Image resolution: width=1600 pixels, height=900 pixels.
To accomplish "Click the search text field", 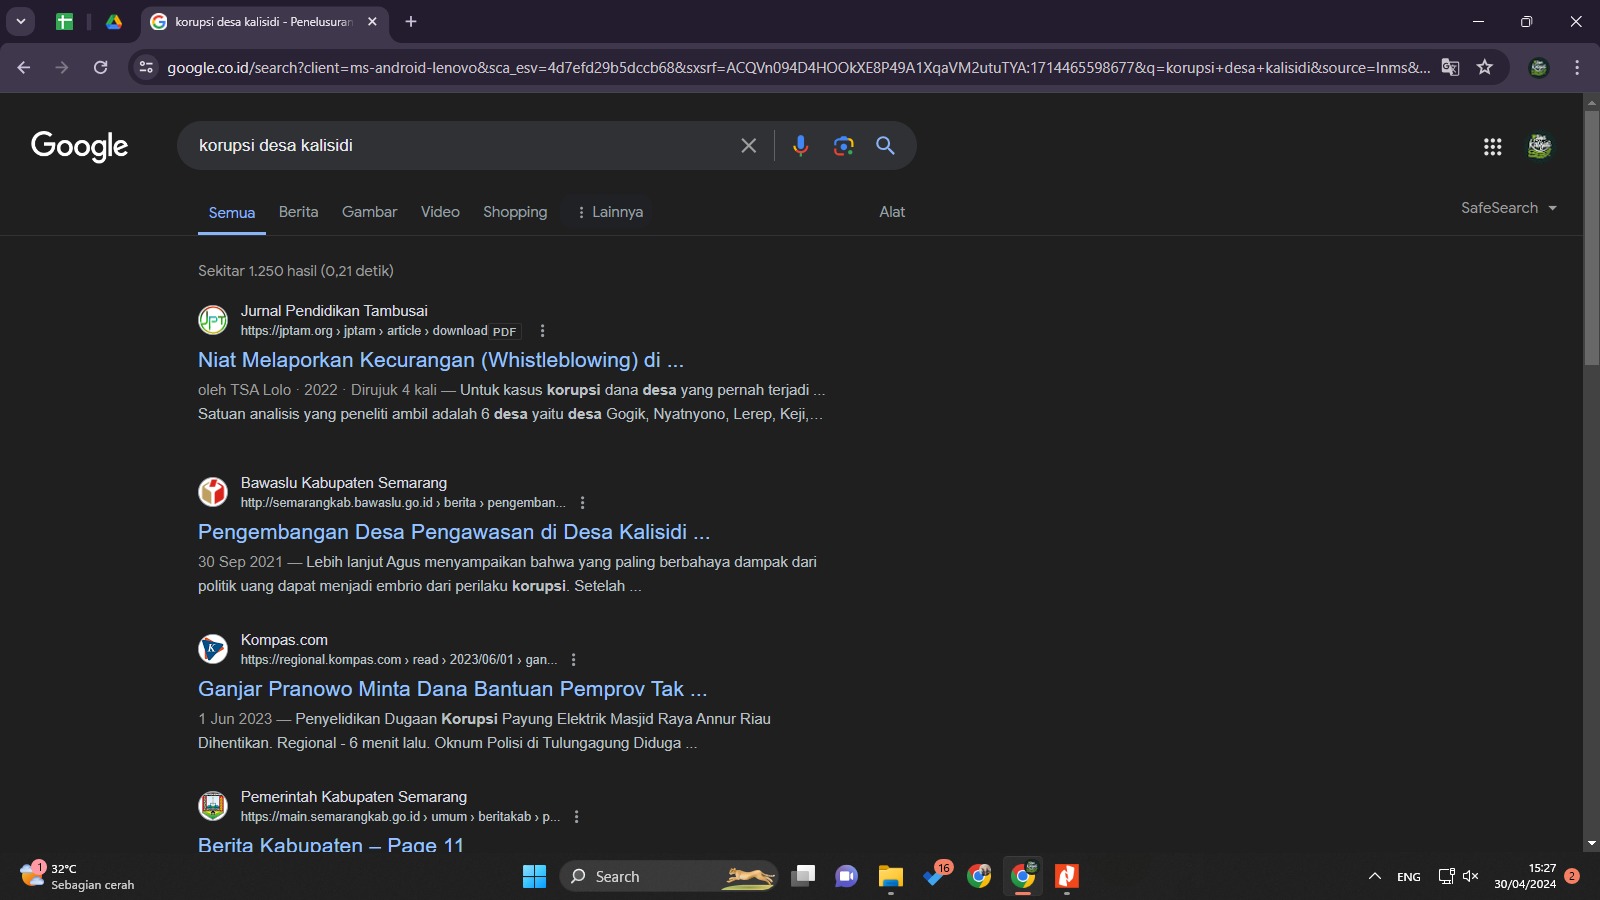I will tap(460, 146).
